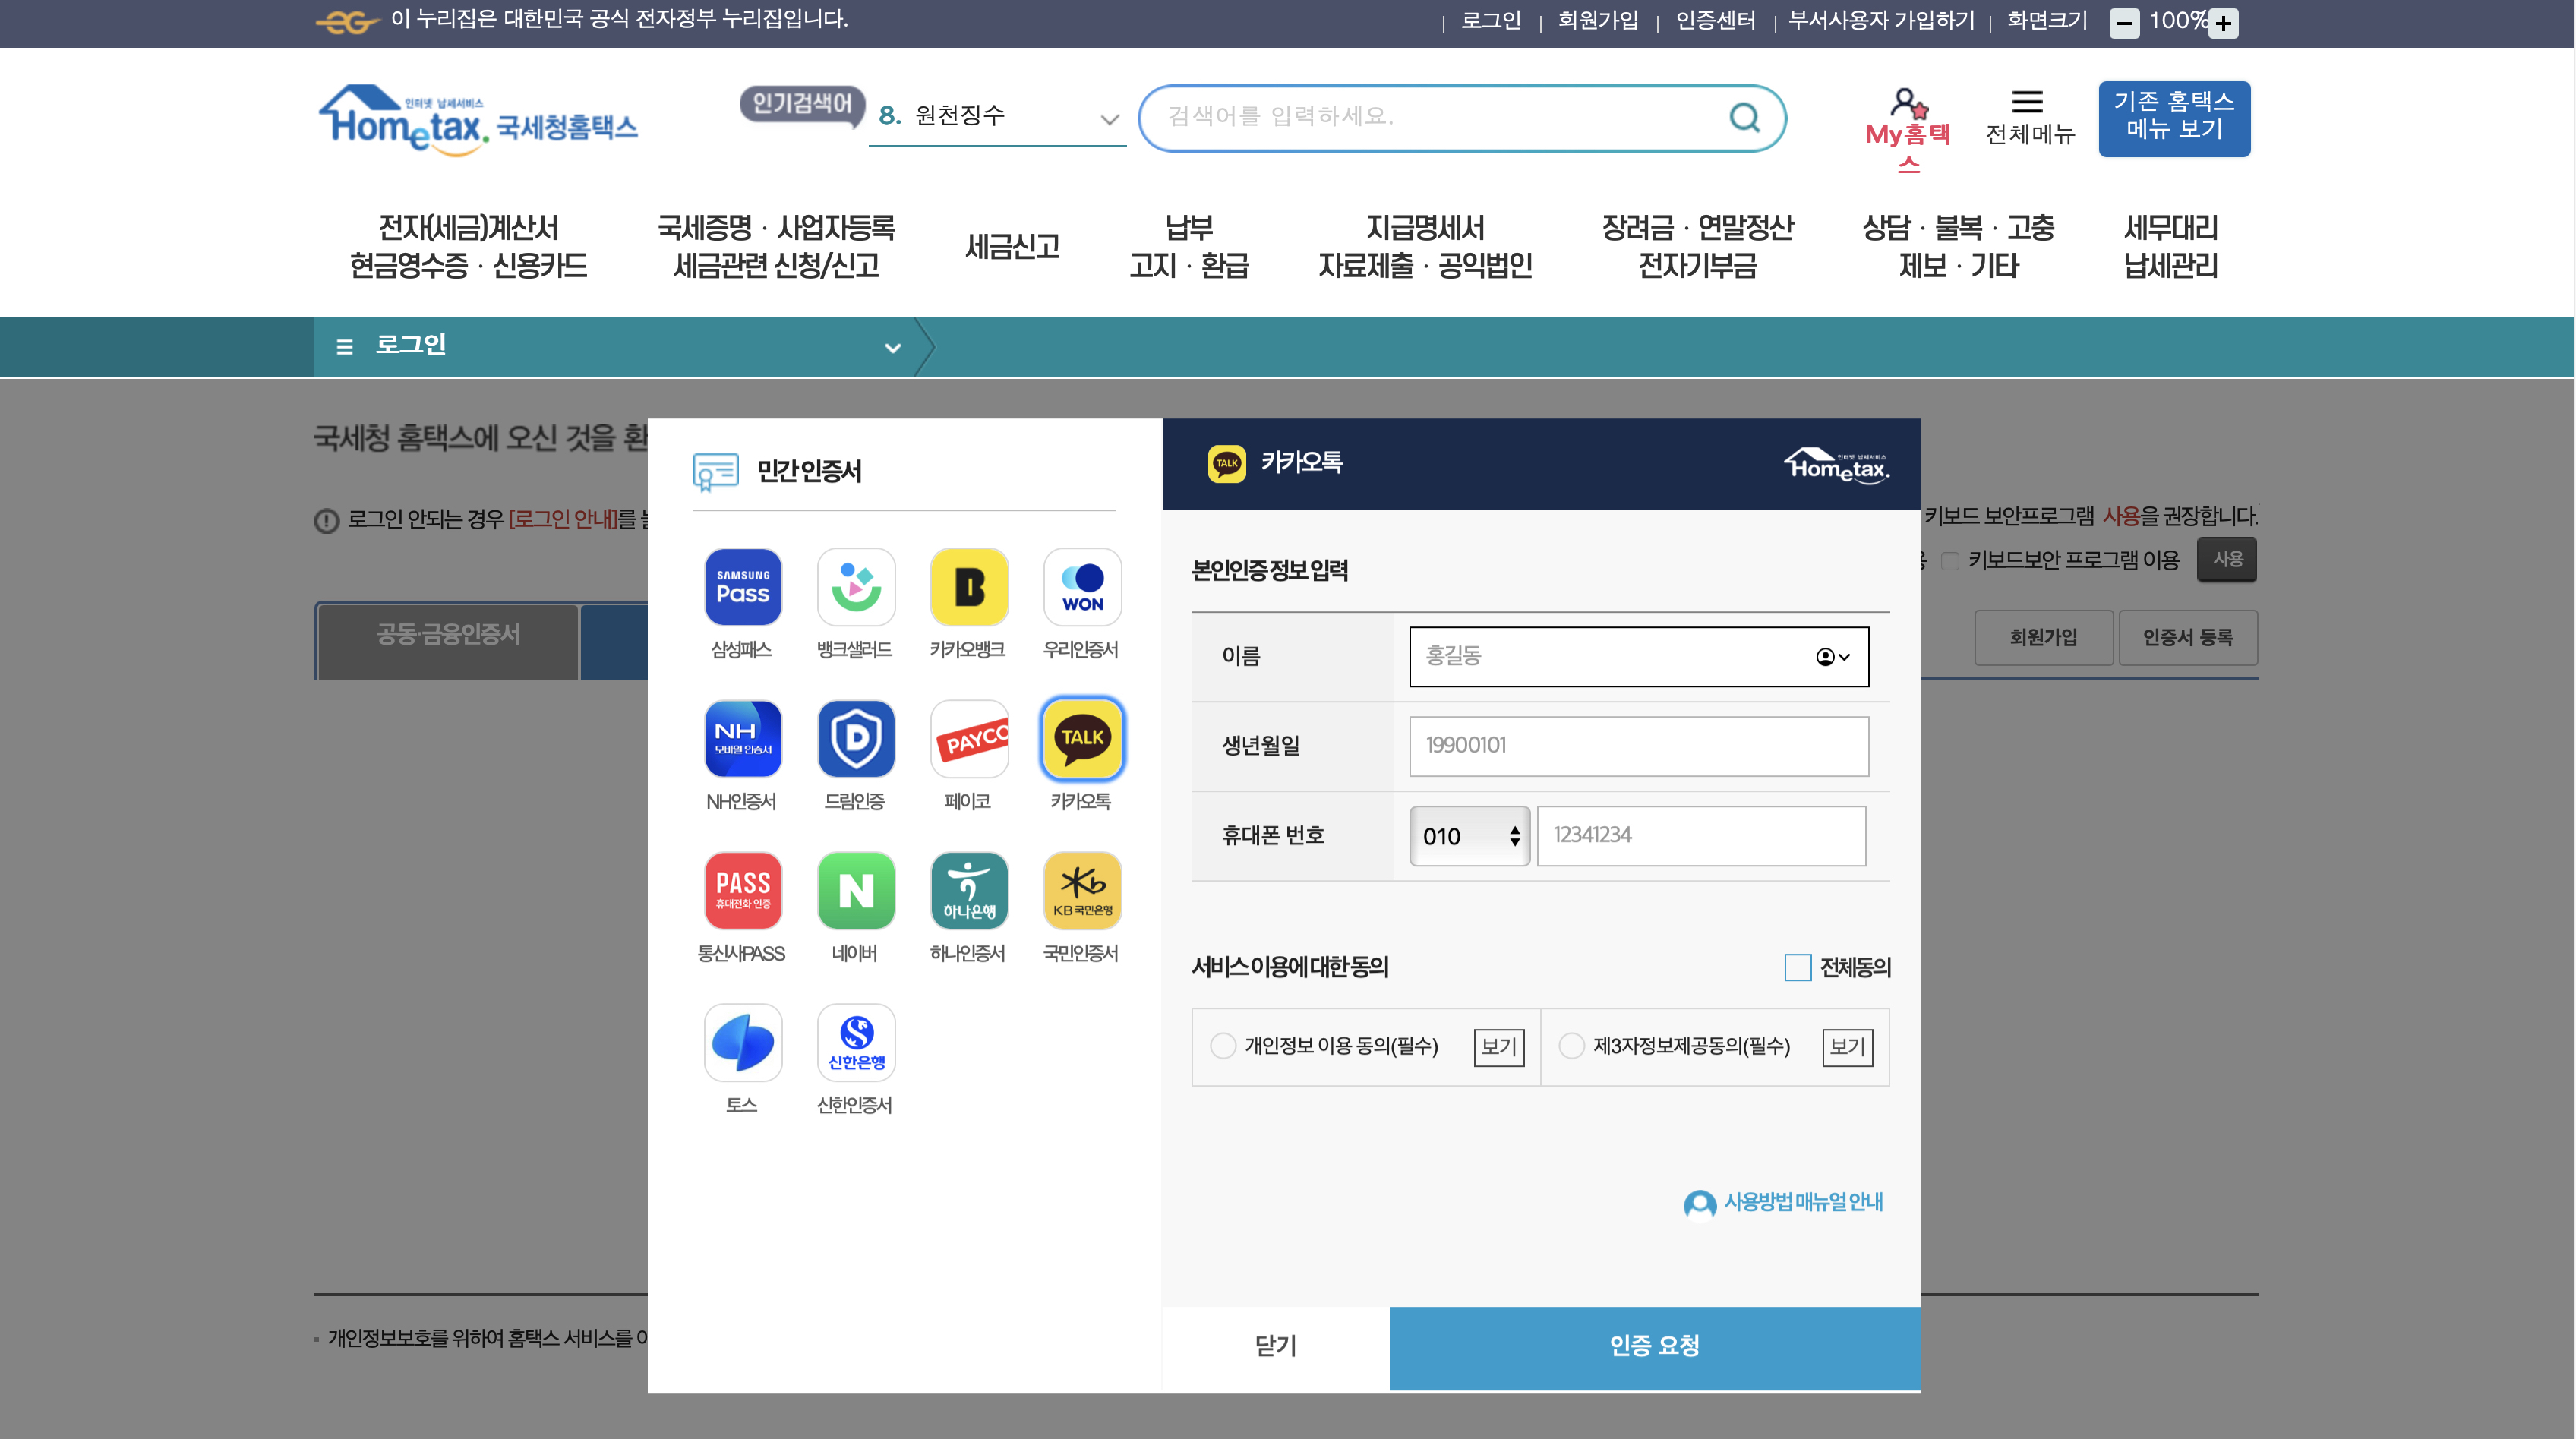Click the [로그인 안내] red link

[x=563, y=519]
